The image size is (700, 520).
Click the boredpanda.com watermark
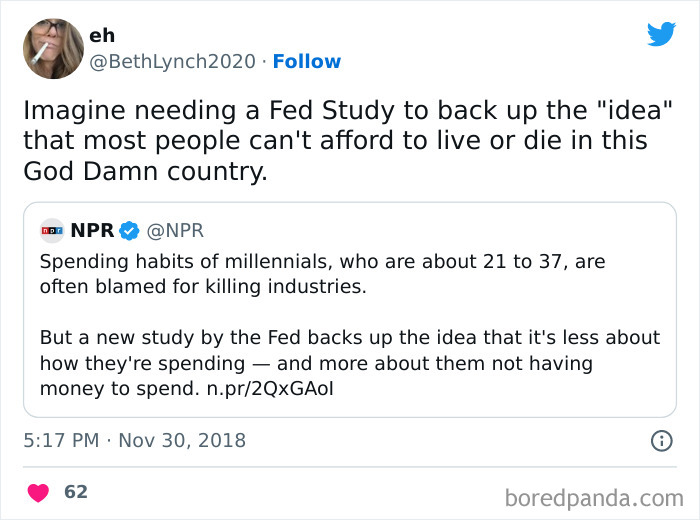(593, 496)
